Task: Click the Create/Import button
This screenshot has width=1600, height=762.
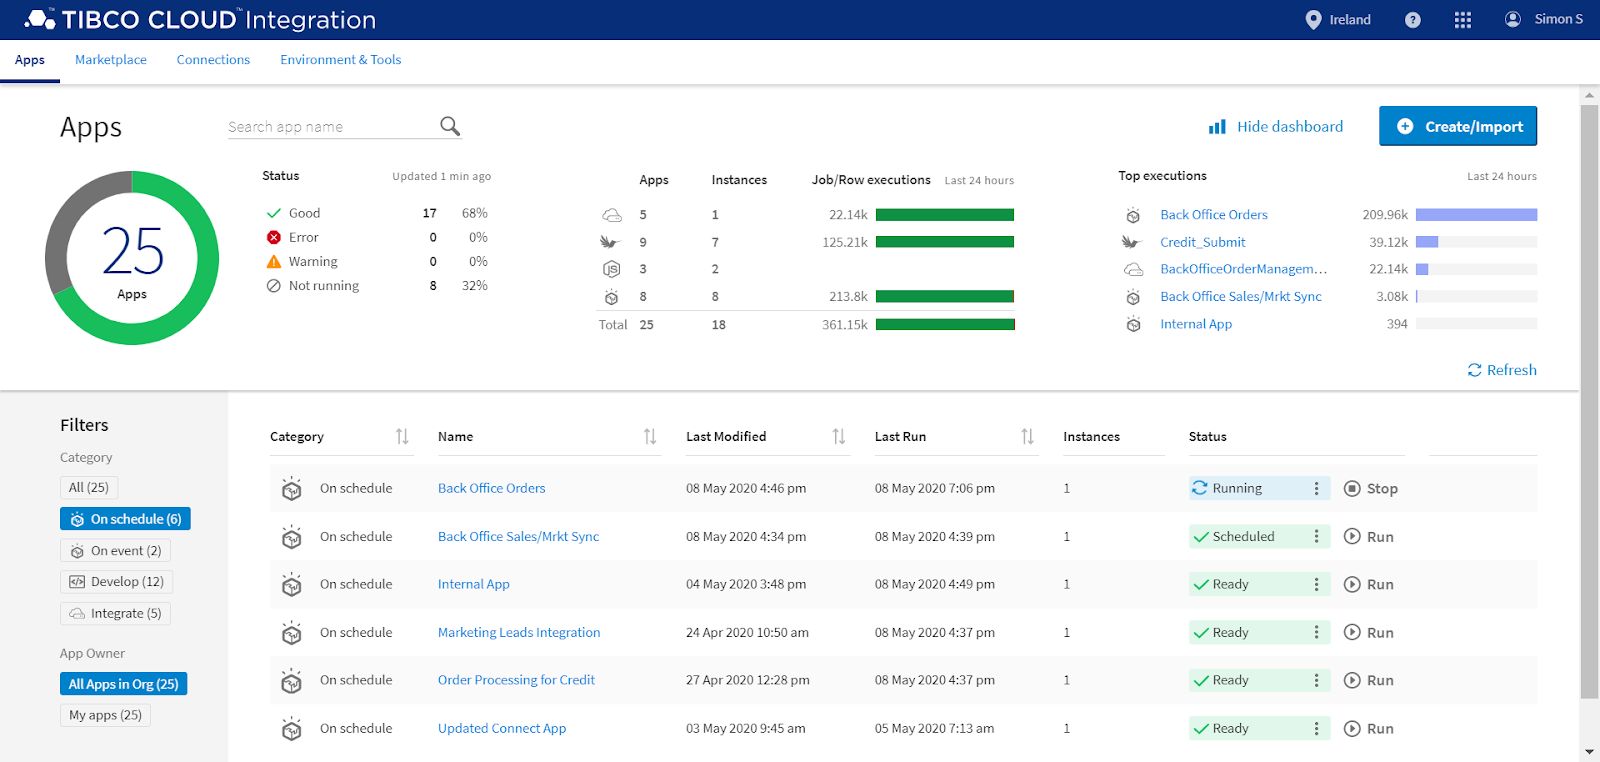Action: [1457, 126]
